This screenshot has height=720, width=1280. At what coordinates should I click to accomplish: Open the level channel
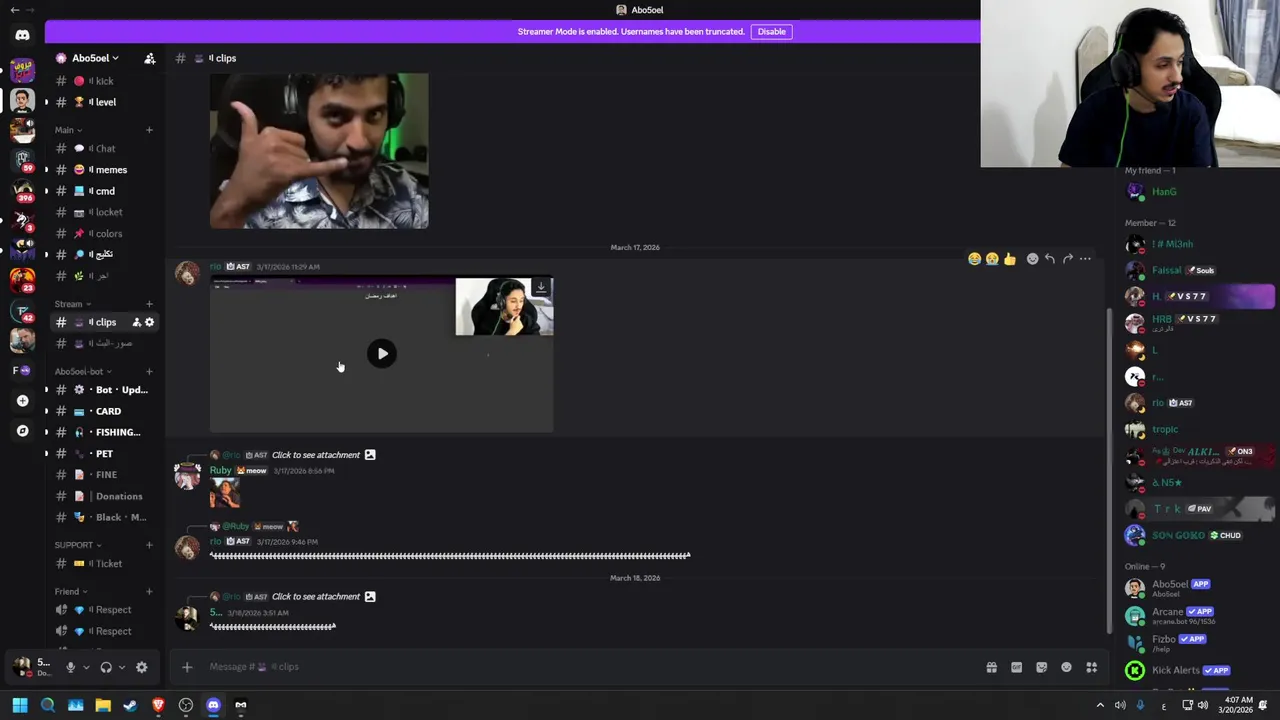(x=105, y=102)
